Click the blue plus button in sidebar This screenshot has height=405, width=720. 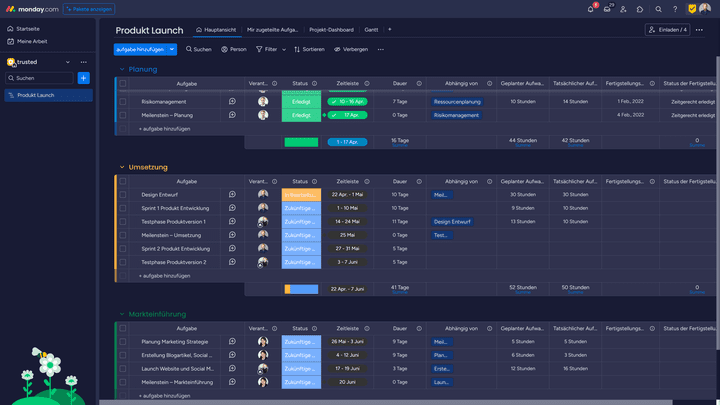(83, 77)
